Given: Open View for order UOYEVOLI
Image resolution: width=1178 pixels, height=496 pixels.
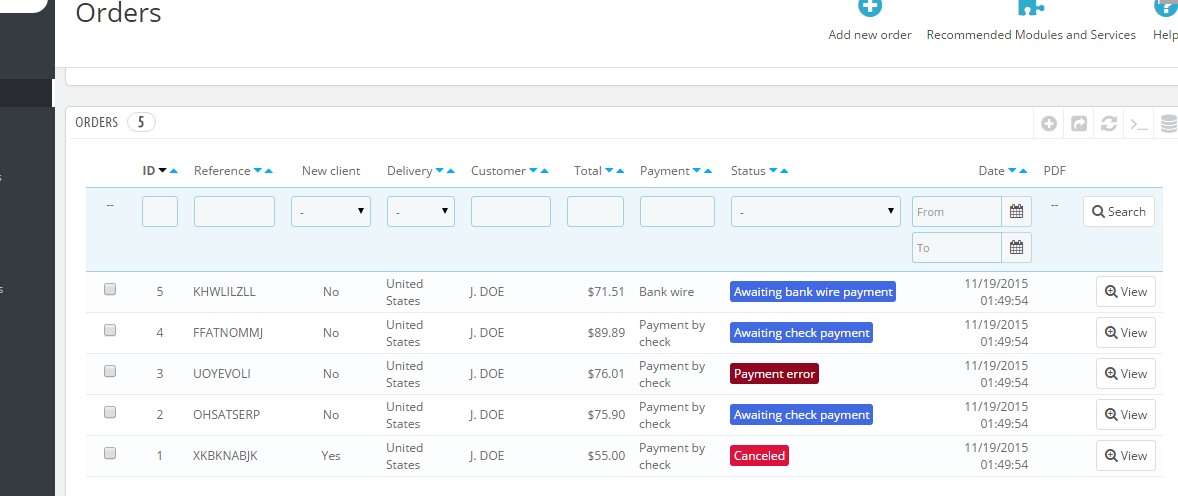Looking at the screenshot, I should (x=1125, y=374).
